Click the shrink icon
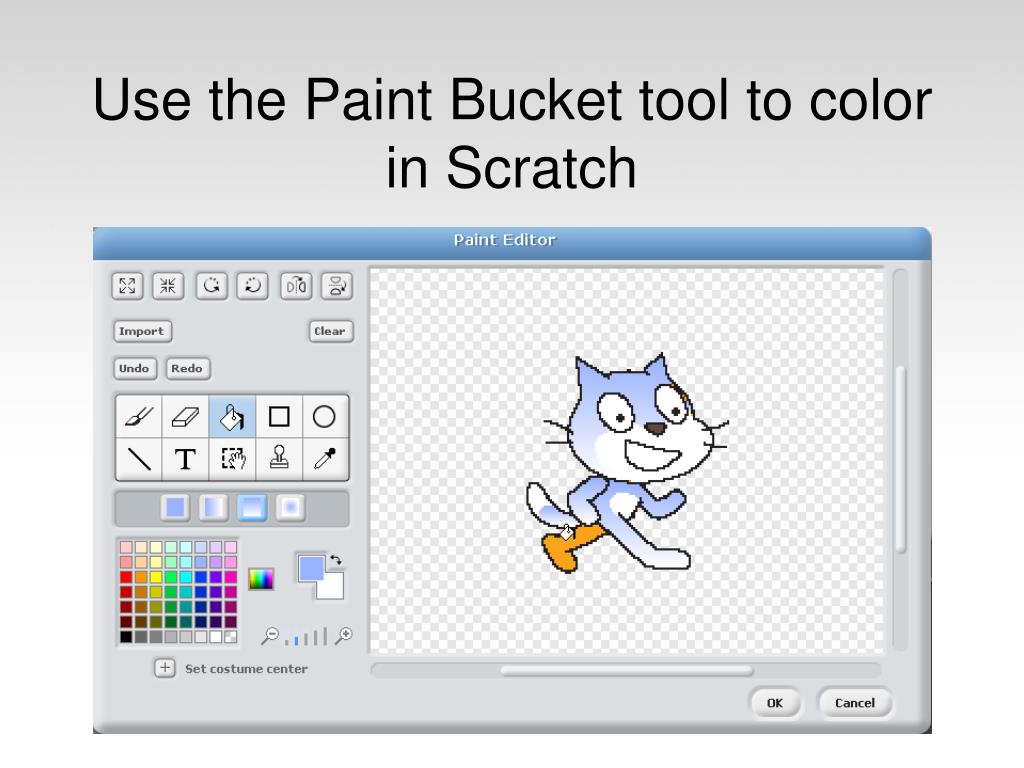 pyautogui.click(x=168, y=285)
